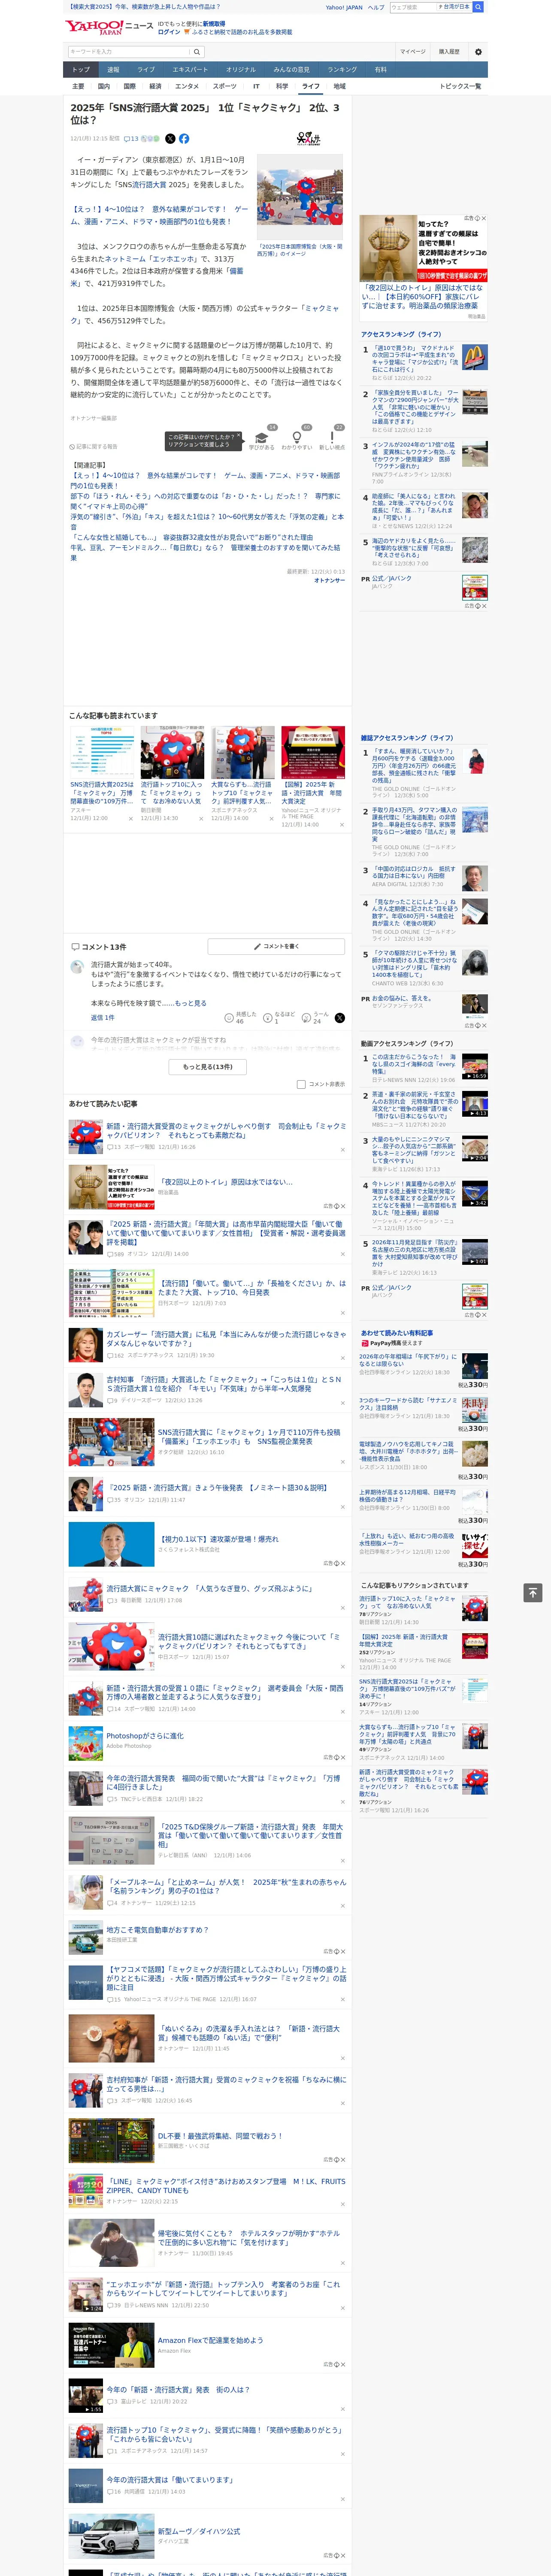Image resolution: width=551 pixels, height=2576 pixels.
Task: Click the なるほど reaction on first comment
Action: [279, 1017]
